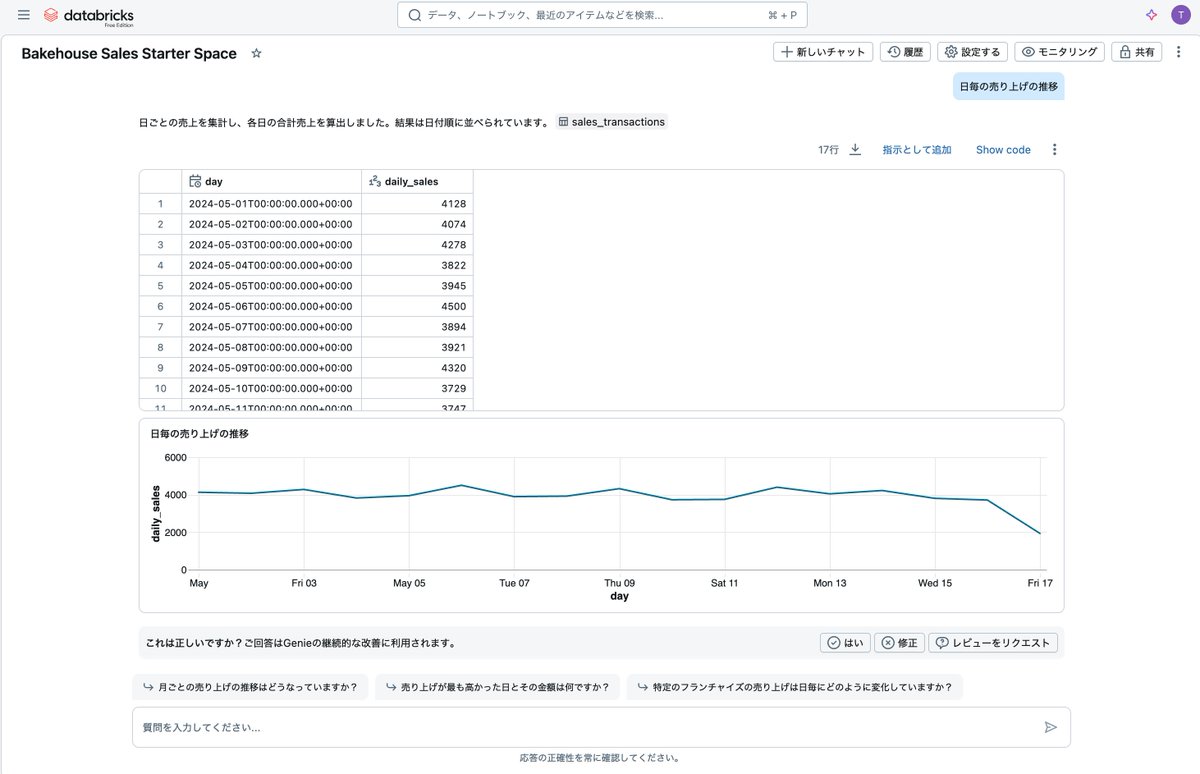Click Show code link
Image resolution: width=1200 pixels, height=774 pixels.
tap(1002, 149)
